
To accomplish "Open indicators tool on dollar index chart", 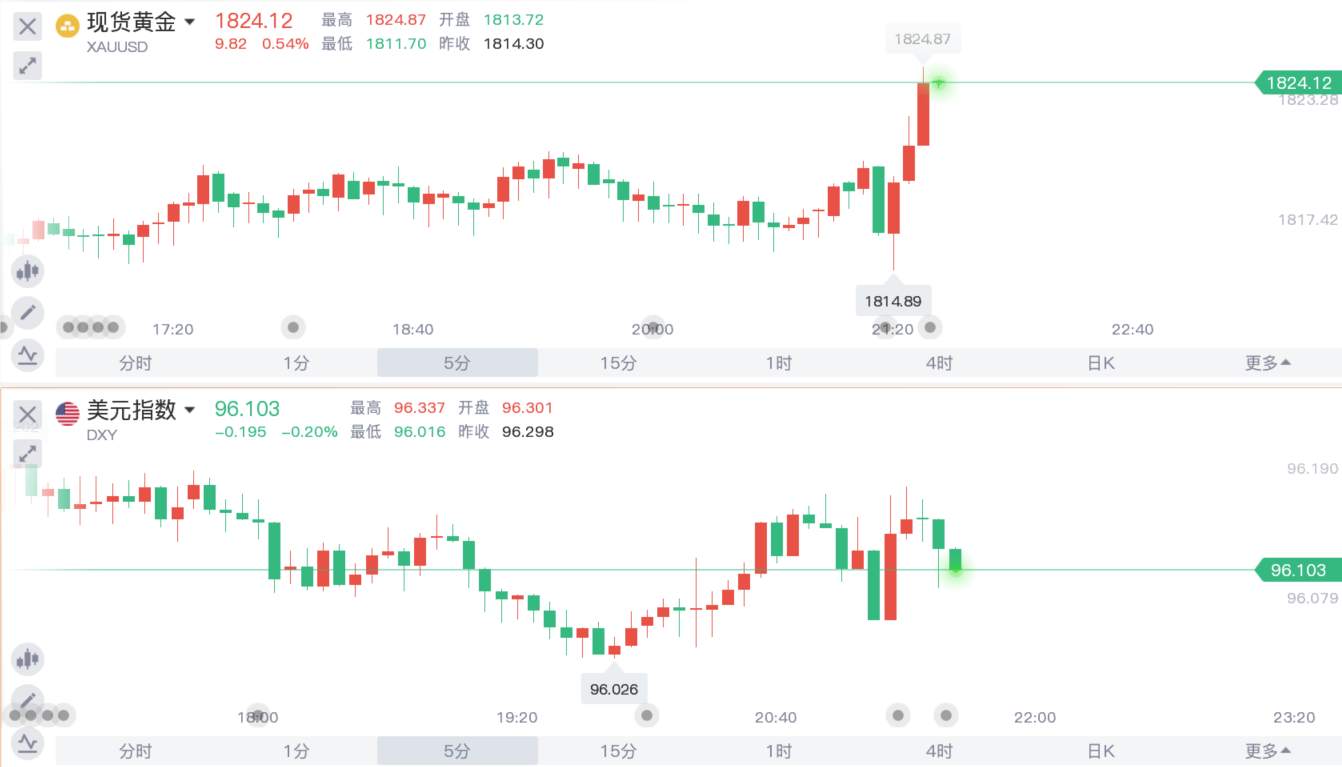I will click(28, 742).
